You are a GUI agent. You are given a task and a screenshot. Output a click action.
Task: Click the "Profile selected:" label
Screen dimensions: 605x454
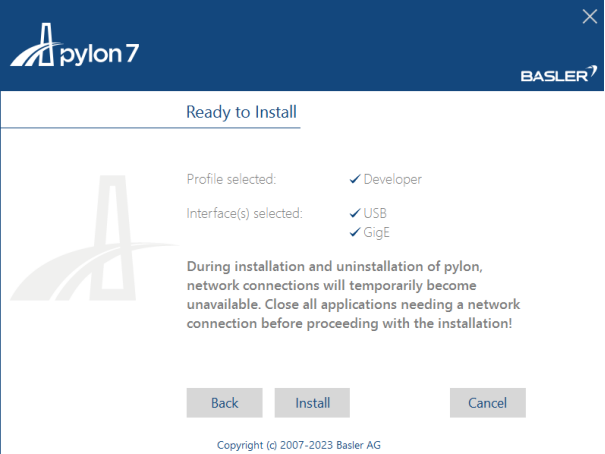coord(231,180)
